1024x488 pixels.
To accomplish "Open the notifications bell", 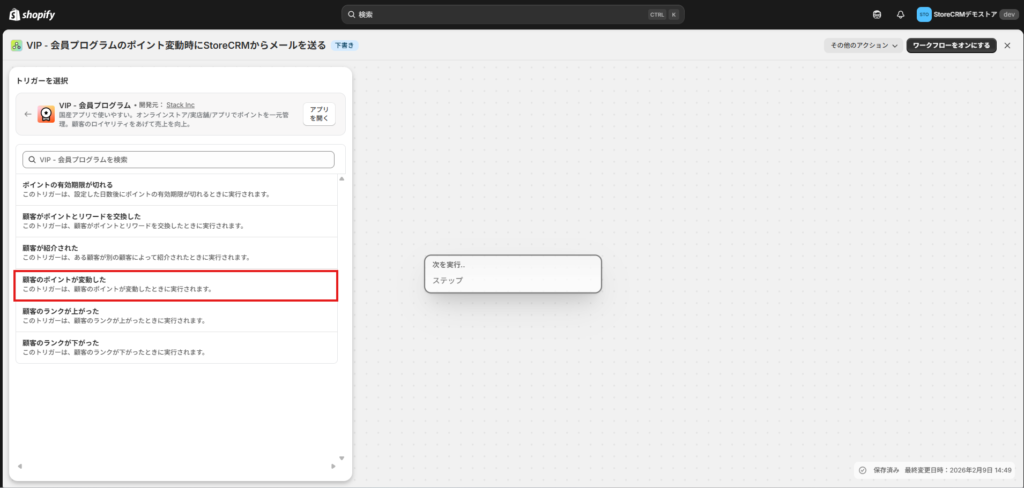I will (900, 15).
